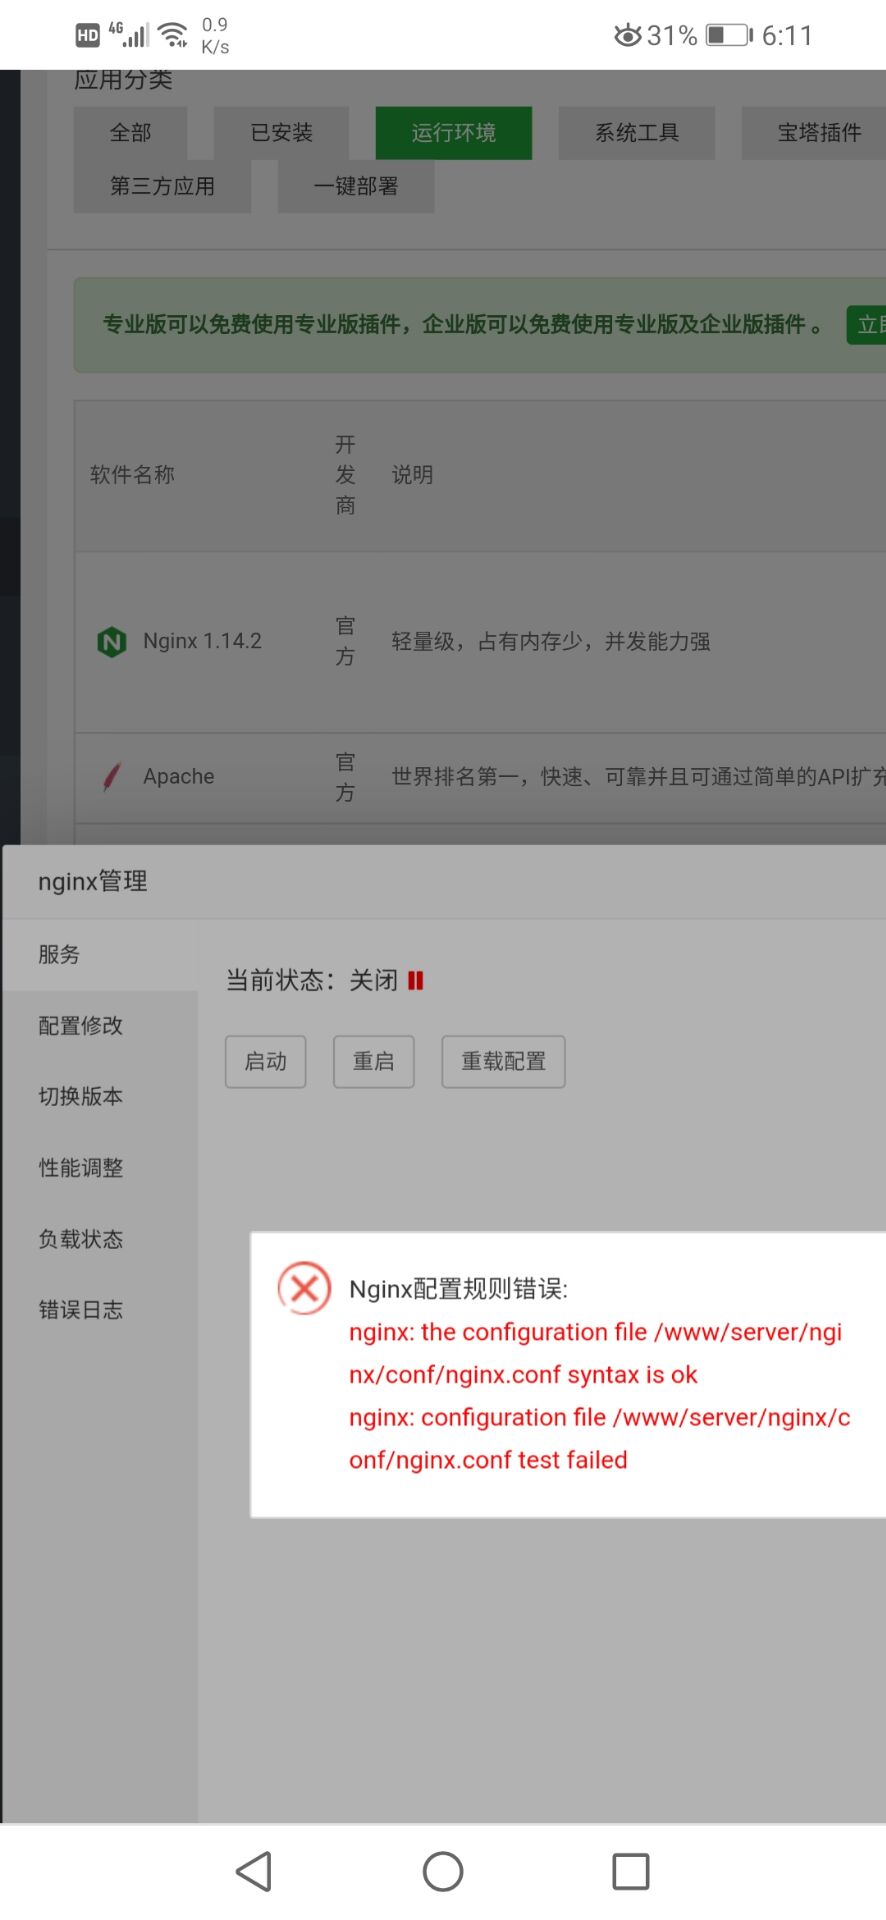
Task: Click the 重启 button
Action: coord(374,1062)
